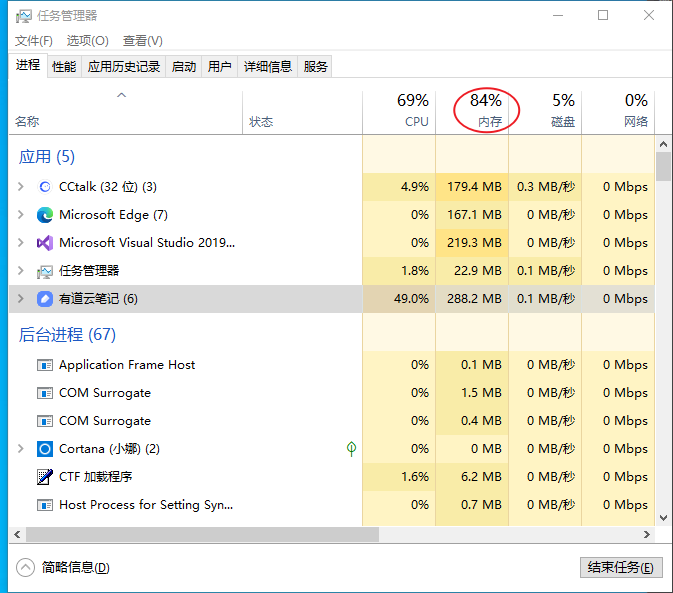Click the horizontal scrollbar left arrow
Viewport: 673px width, 593px height.
[x=17, y=535]
